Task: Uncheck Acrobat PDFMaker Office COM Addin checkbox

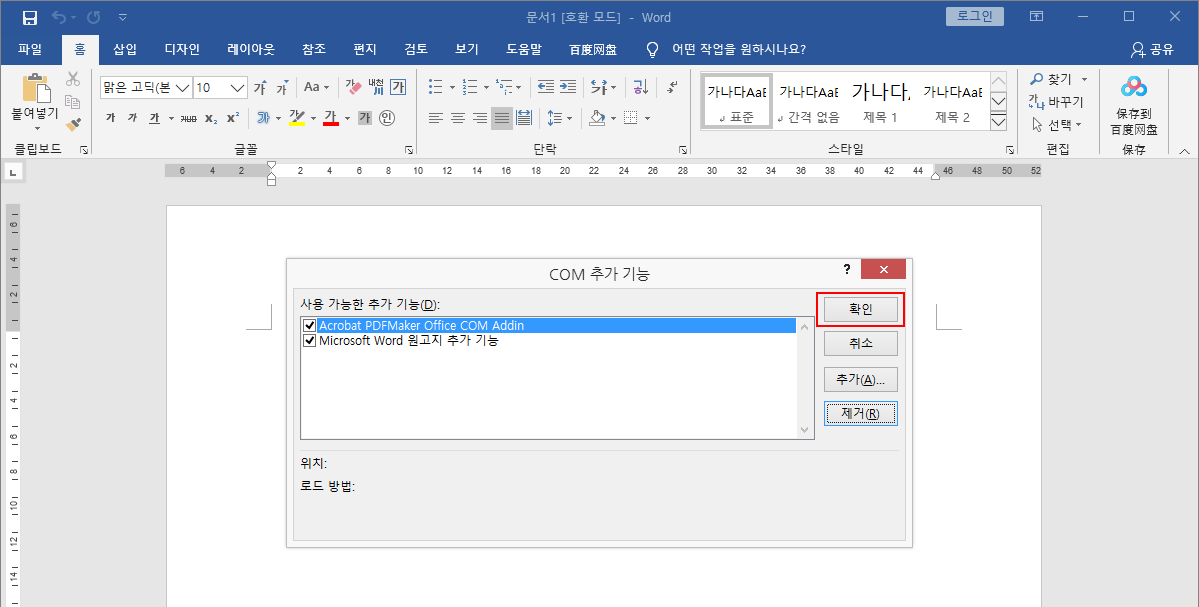Action: tap(309, 326)
